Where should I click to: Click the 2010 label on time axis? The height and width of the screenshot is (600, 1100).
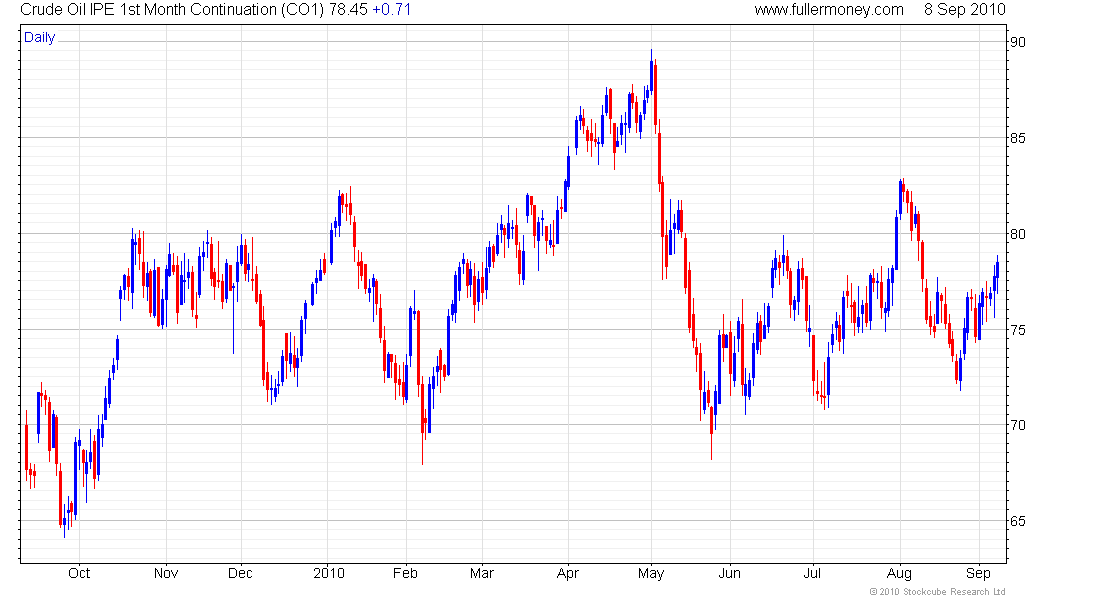[328, 573]
